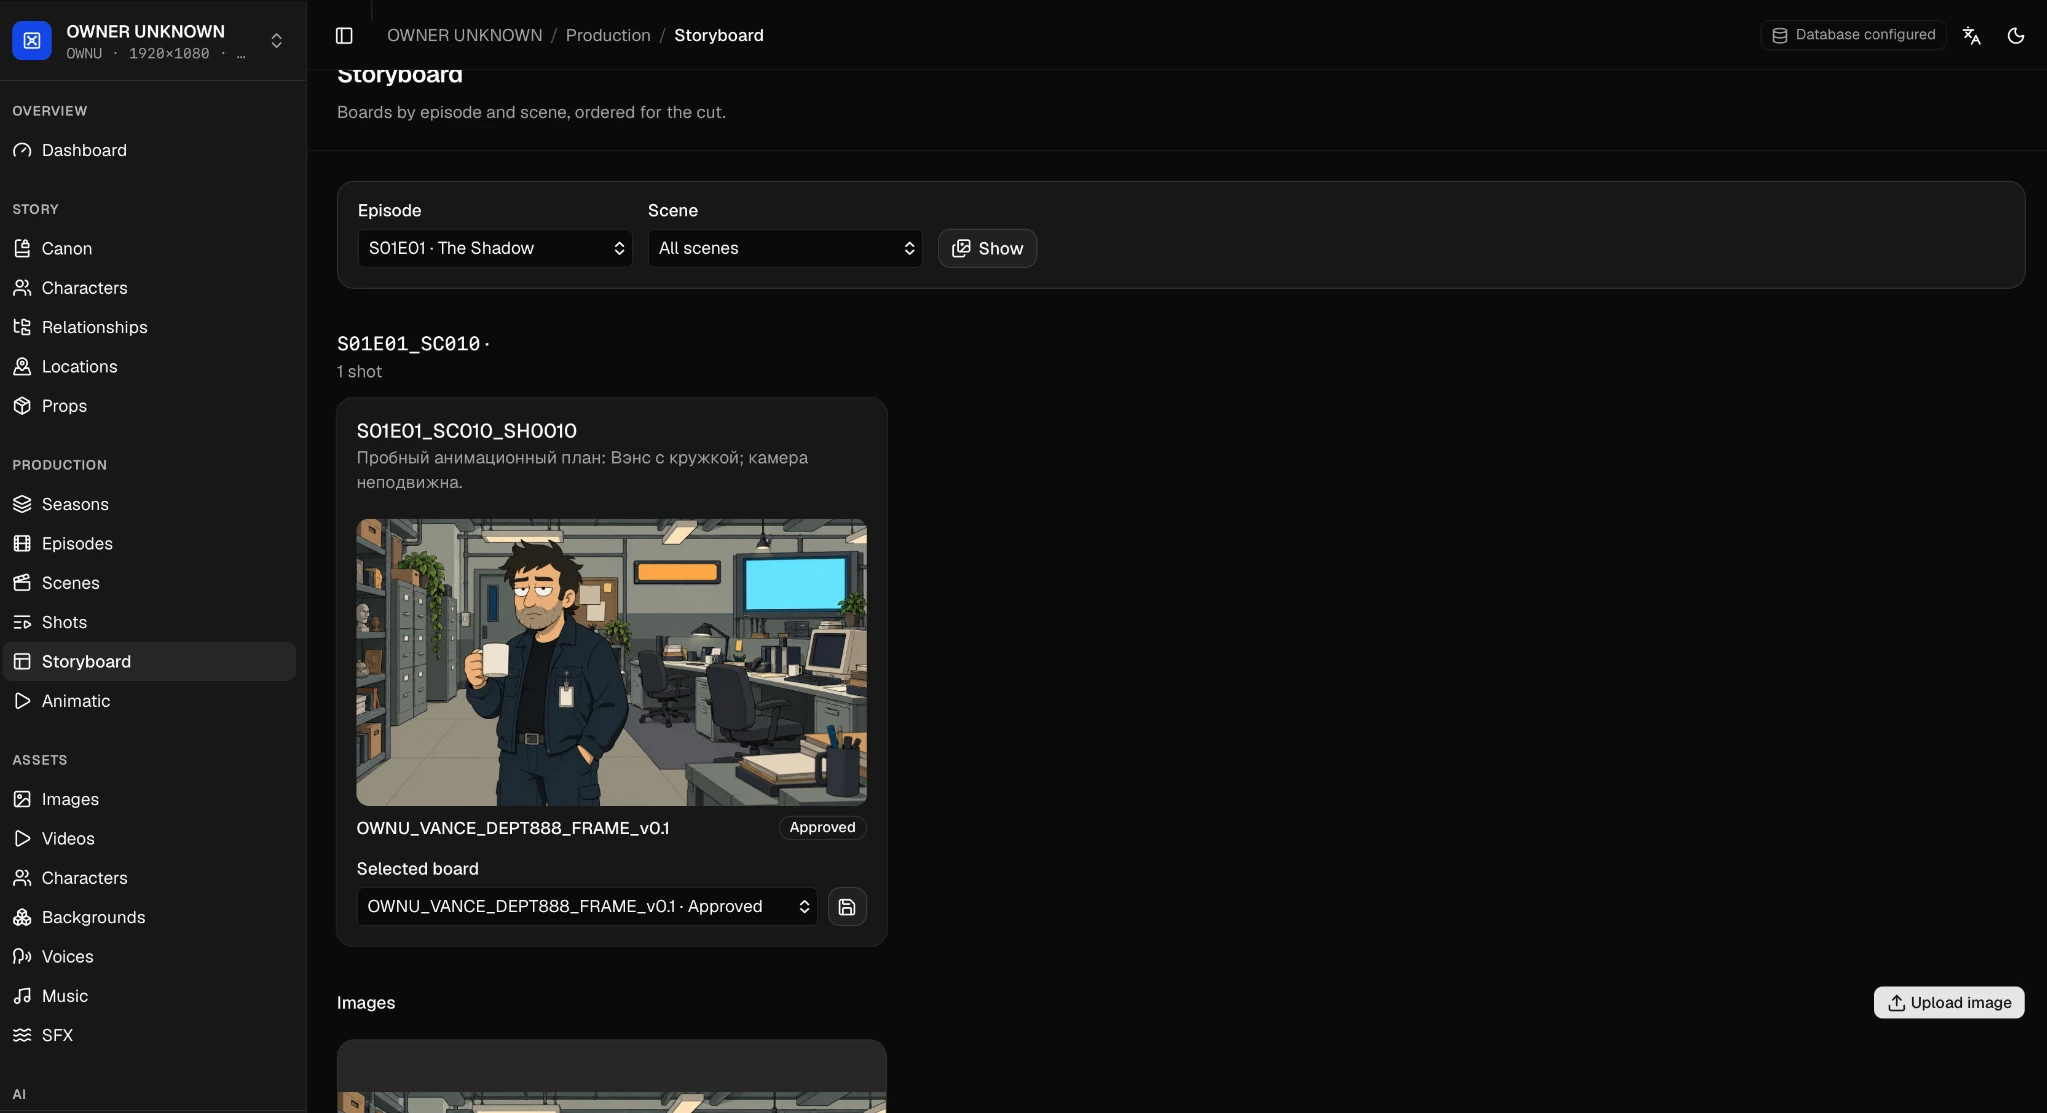
Task: Click the Images asset icon
Action: coord(22,799)
